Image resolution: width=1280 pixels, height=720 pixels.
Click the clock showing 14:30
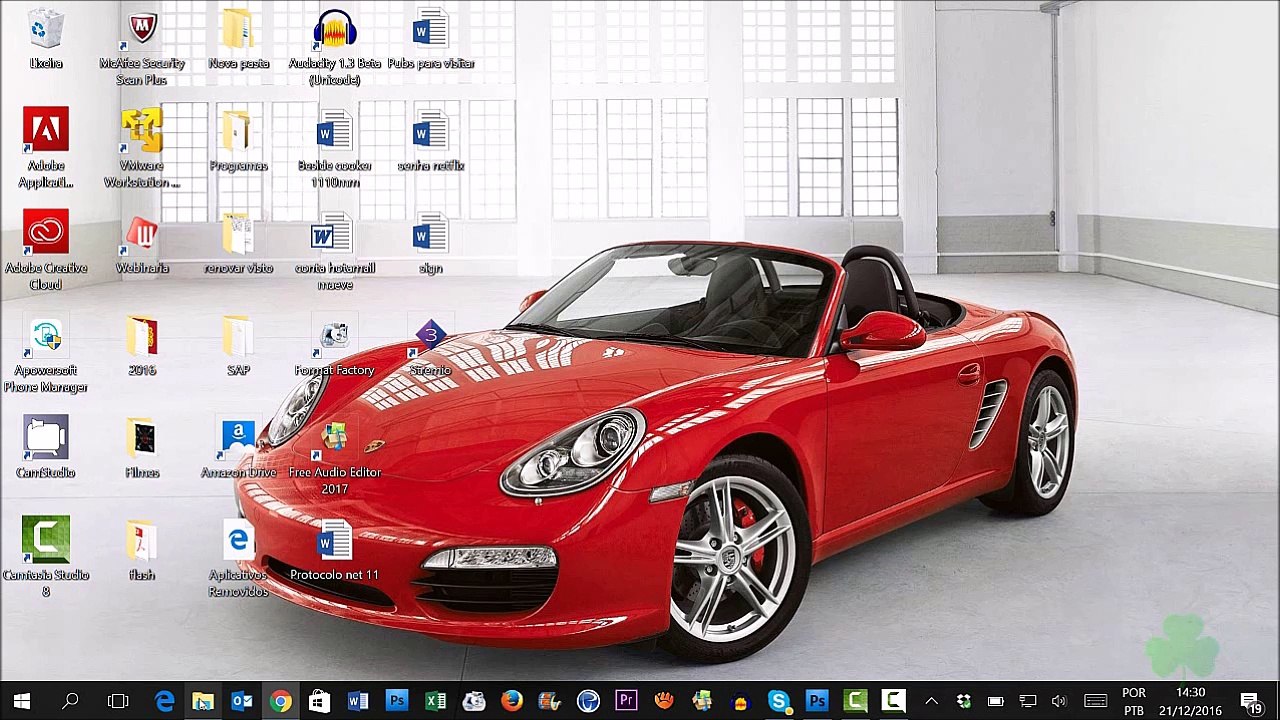(x=1190, y=701)
